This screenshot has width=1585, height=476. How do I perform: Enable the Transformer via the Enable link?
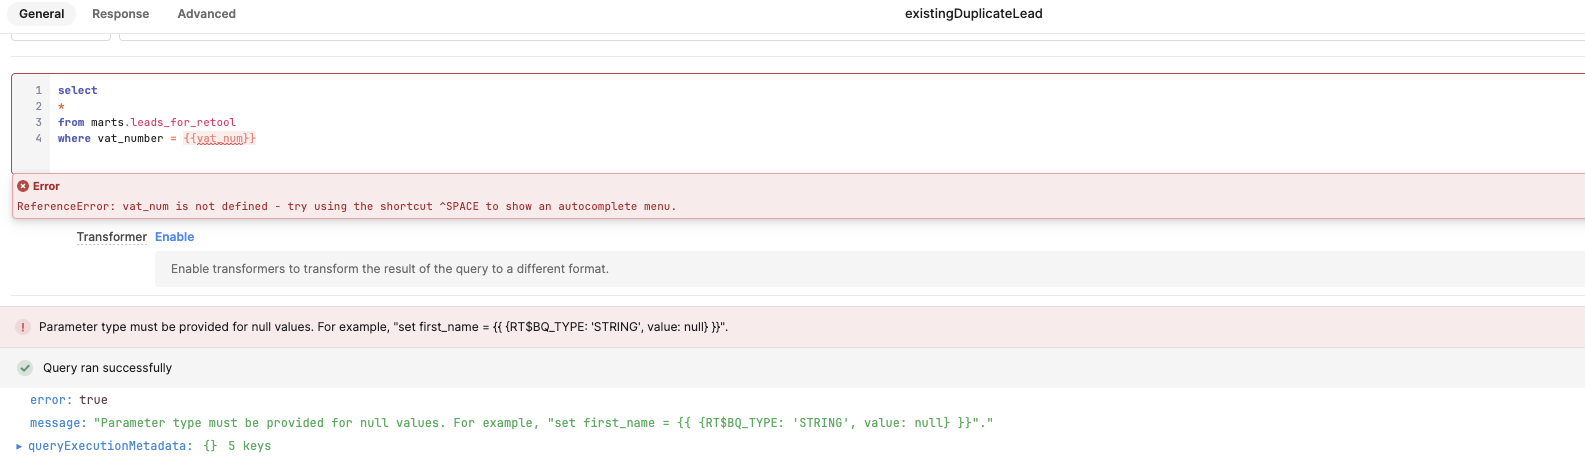click(x=174, y=237)
